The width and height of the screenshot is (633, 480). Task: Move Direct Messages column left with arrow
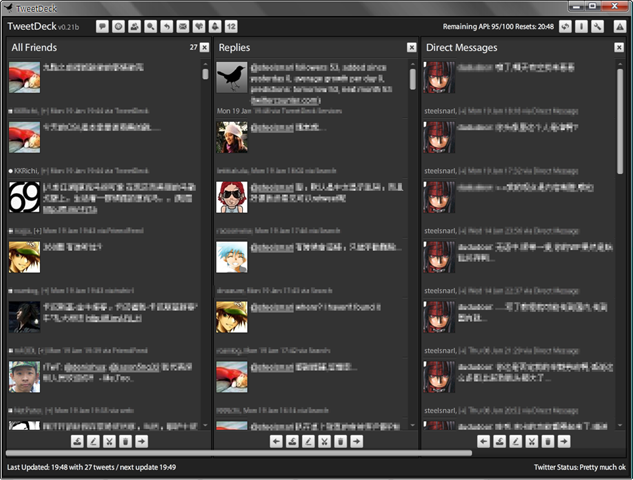pyautogui.click(x=484, y=441)
